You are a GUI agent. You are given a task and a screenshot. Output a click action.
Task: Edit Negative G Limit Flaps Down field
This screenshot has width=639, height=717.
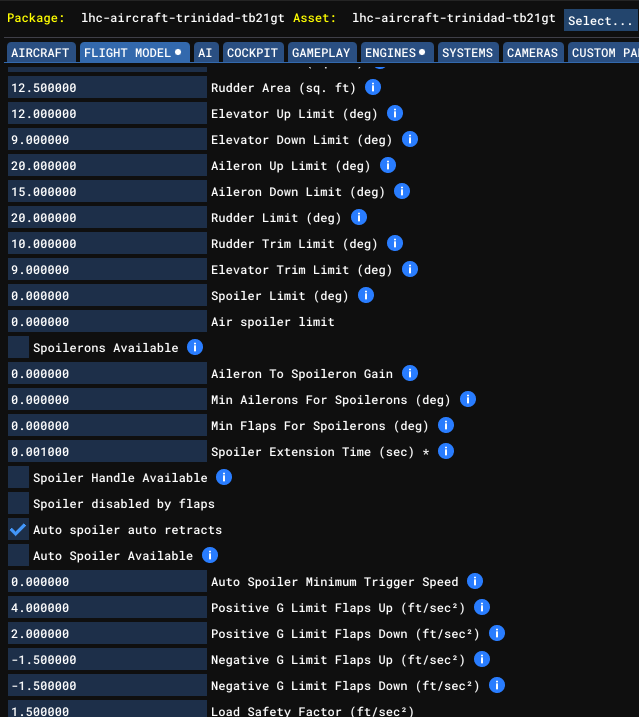point(107,686)
